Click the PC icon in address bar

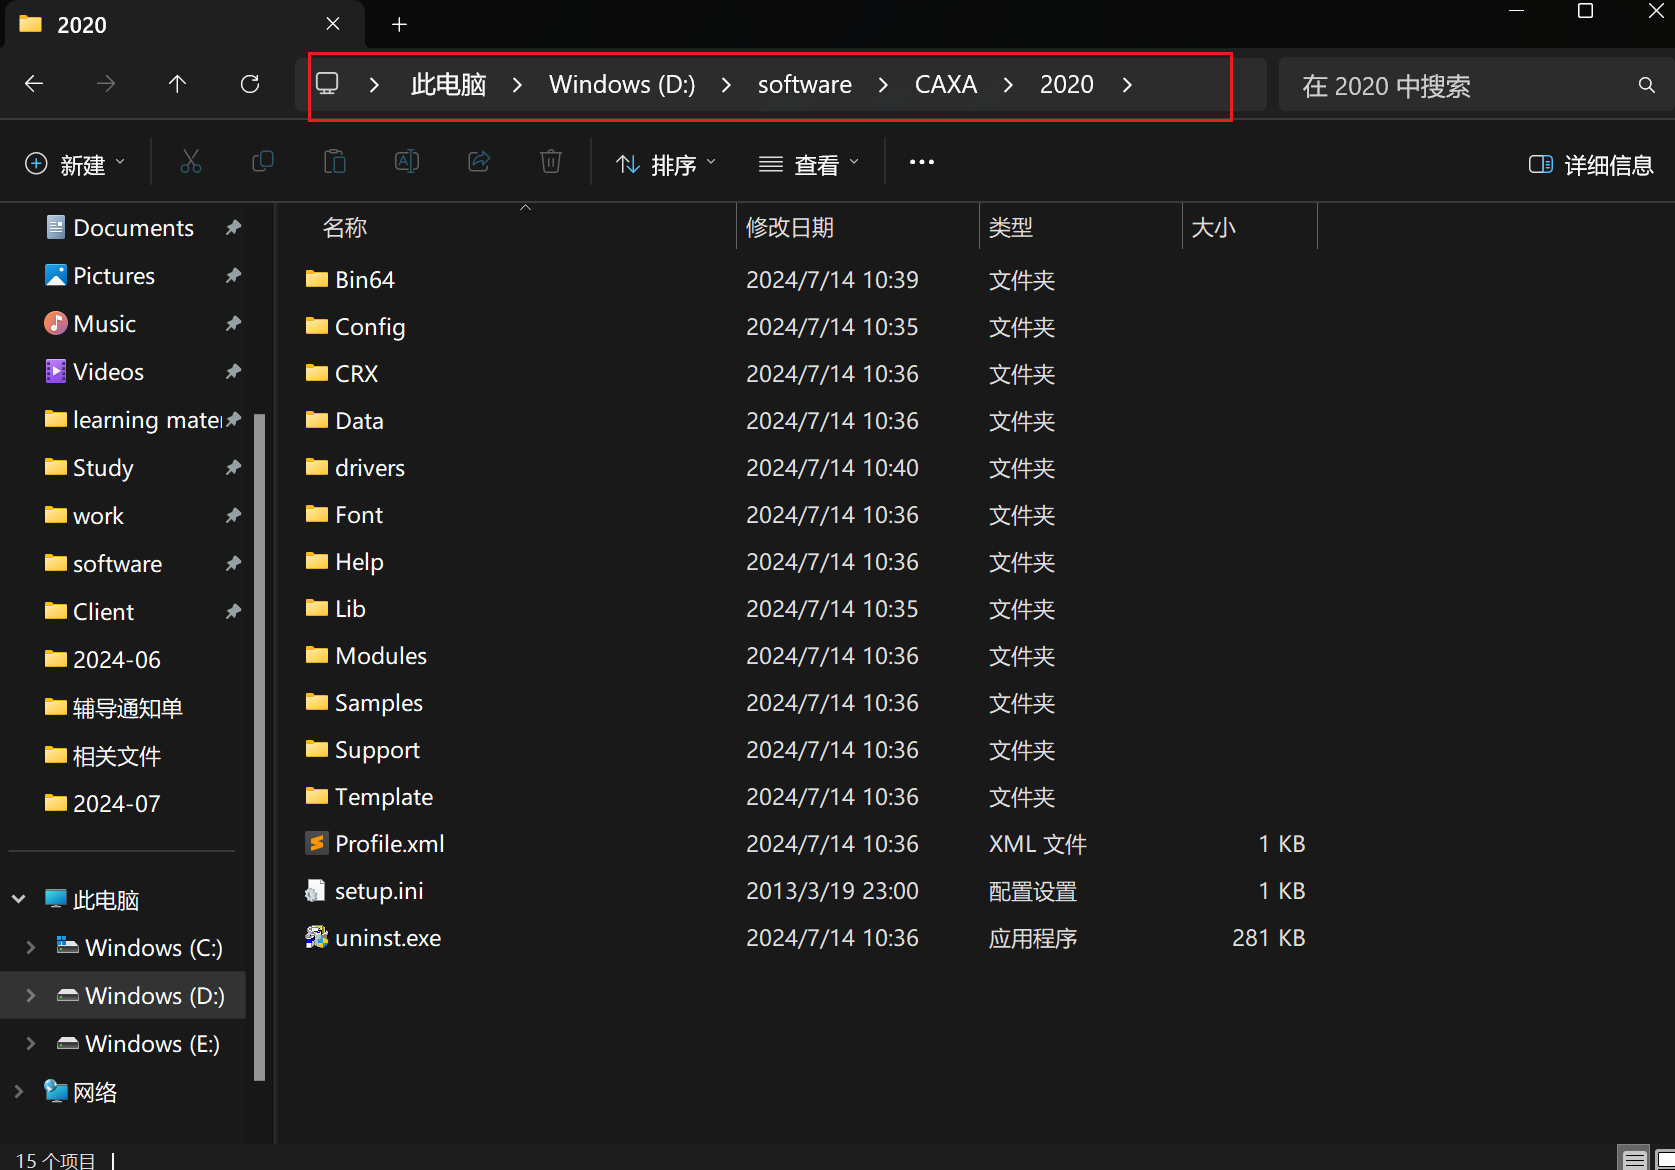click(327, 84)
